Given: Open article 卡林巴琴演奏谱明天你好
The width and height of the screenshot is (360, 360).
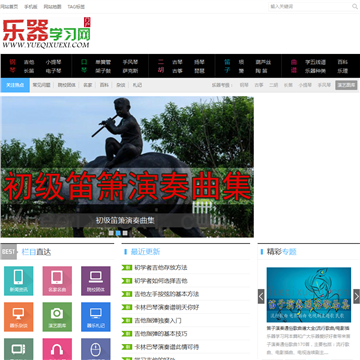Looking at the screenshot, I should click(x=167, y=307).
